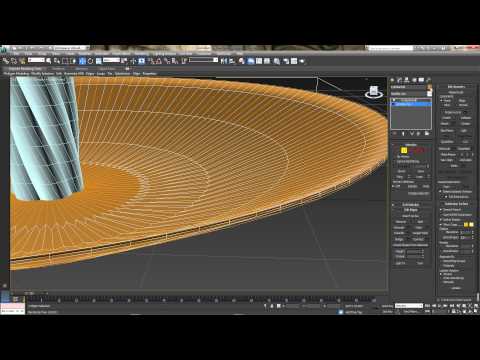Select the yellow Edge sub-object level icon
The width and height of the screenshot is (480, 360).
404,150
